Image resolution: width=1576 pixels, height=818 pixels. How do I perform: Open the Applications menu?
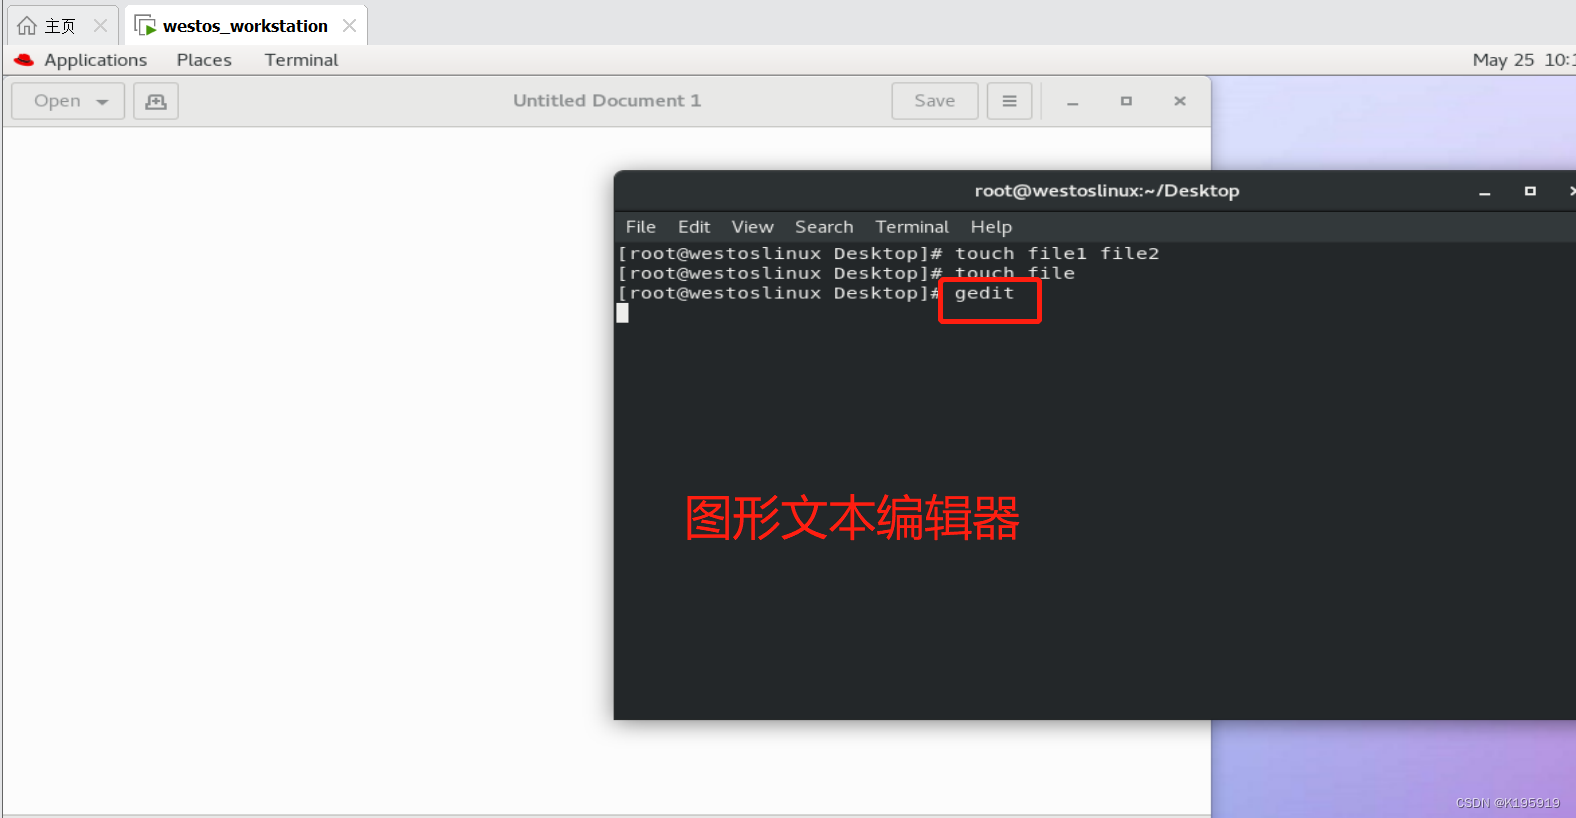[95, 60]
